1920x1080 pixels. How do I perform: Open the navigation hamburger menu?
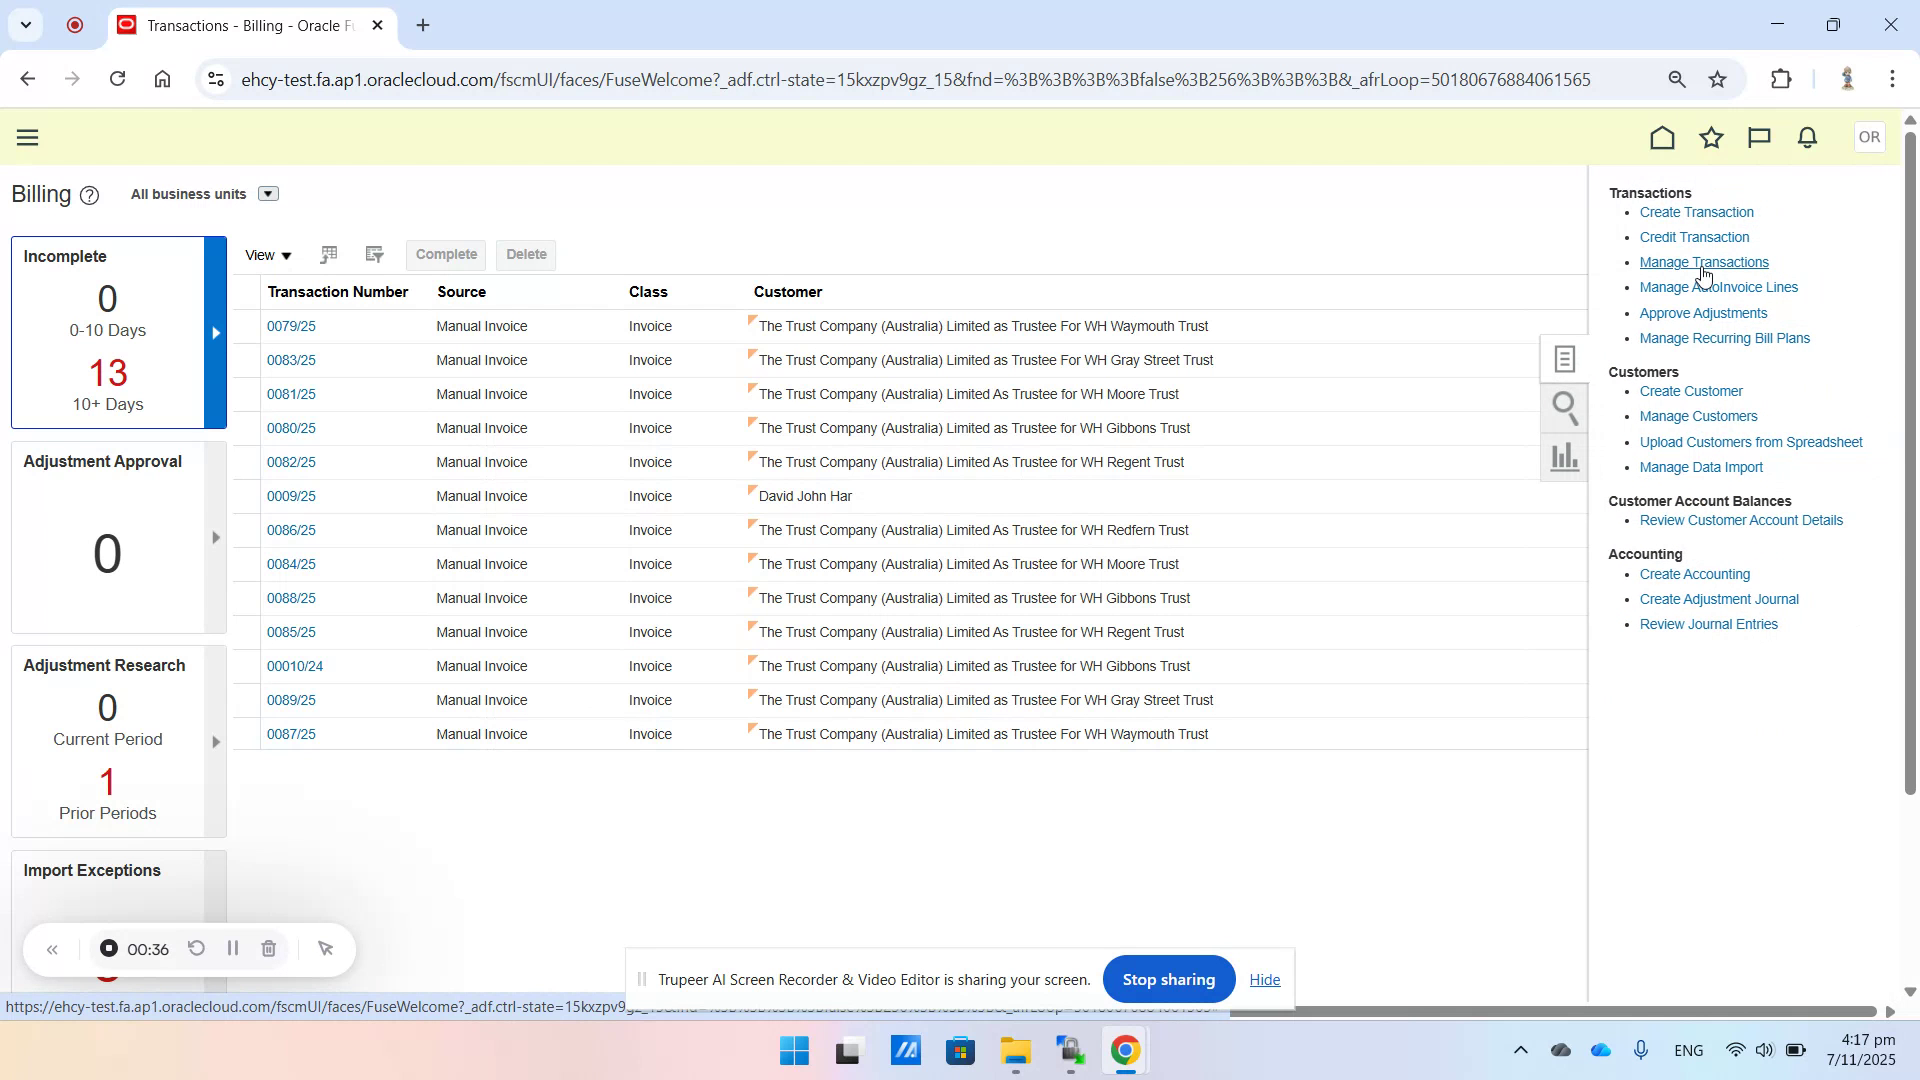click(27, 137)
